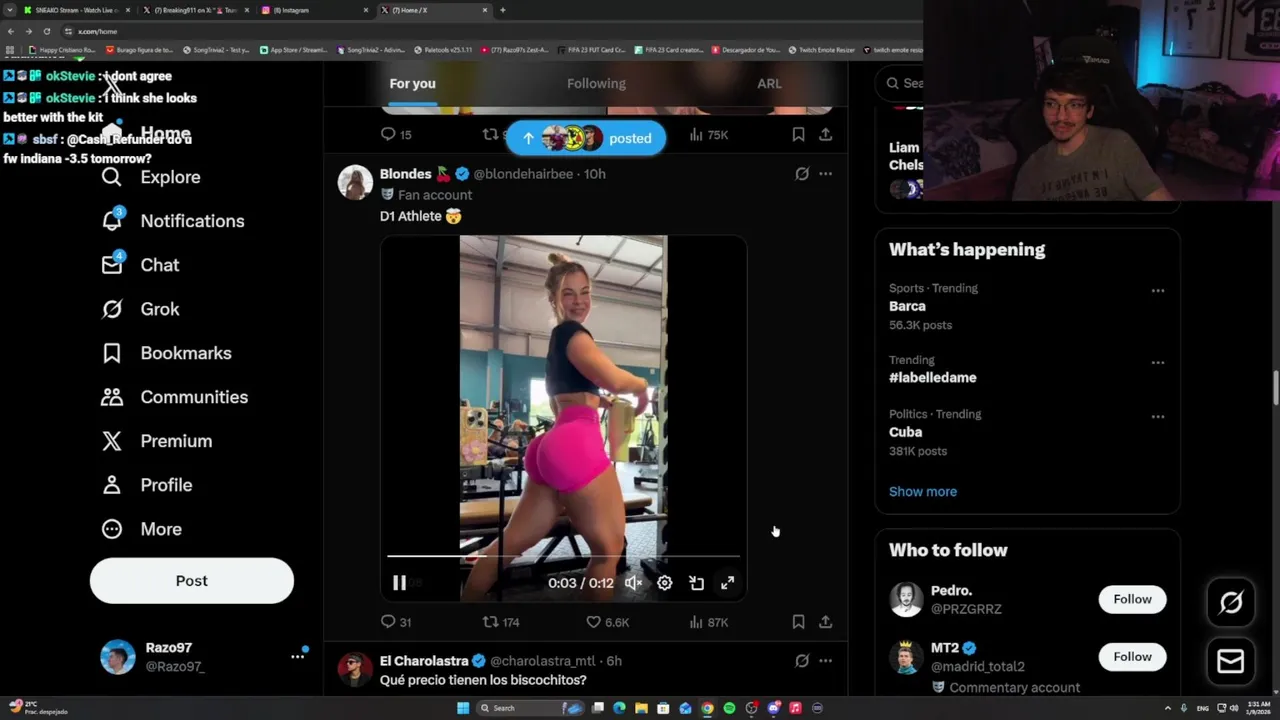1280x720 pixels.
Task: Follow MT2 @madrid_total2
Action: [x=1132, y=657]
